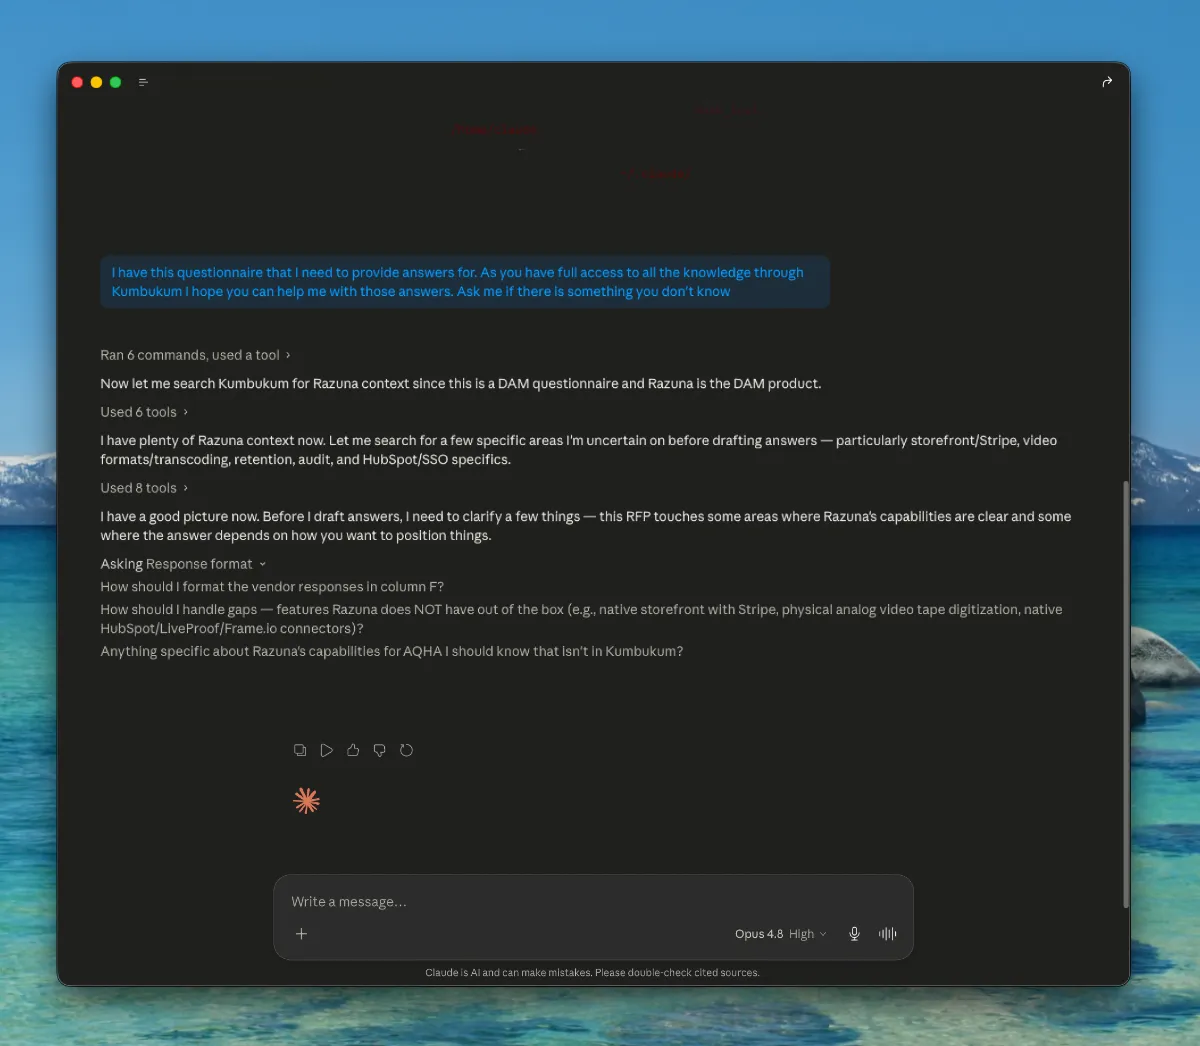Viewport: 1200px width, 1046px height.
Task: Give thumbs up feedback
Action: (x=353, y=750)
